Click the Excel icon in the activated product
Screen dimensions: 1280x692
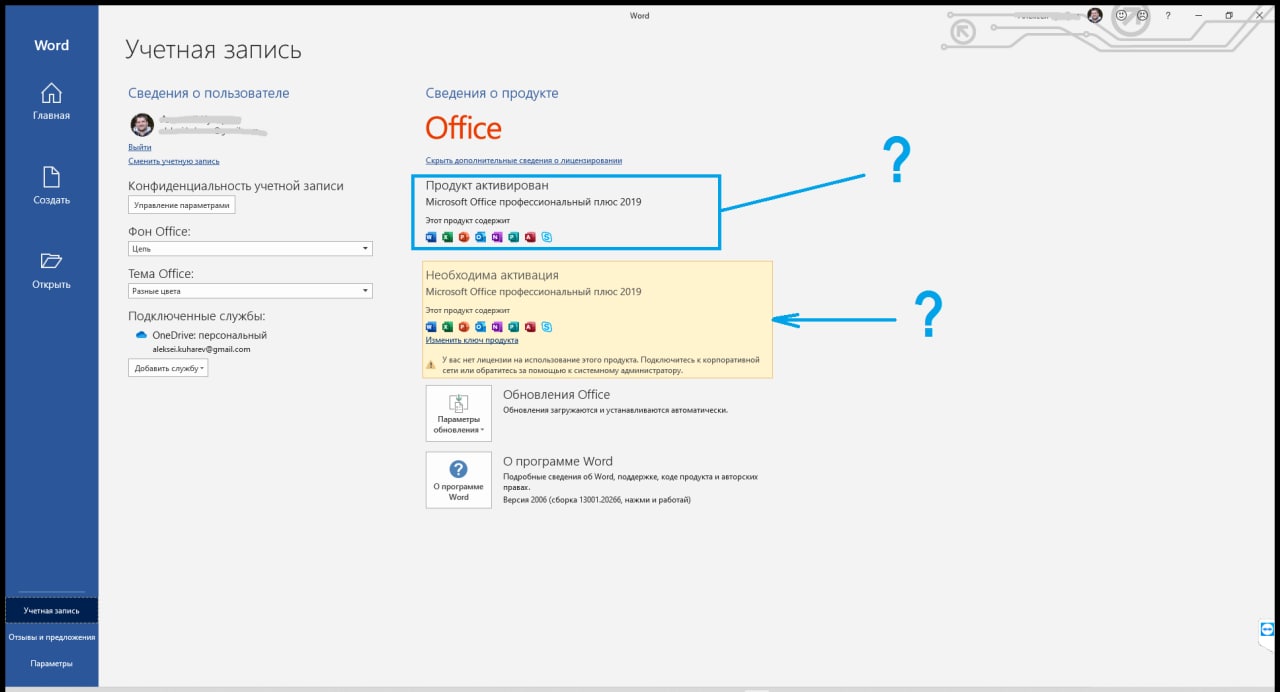[448, 237]
